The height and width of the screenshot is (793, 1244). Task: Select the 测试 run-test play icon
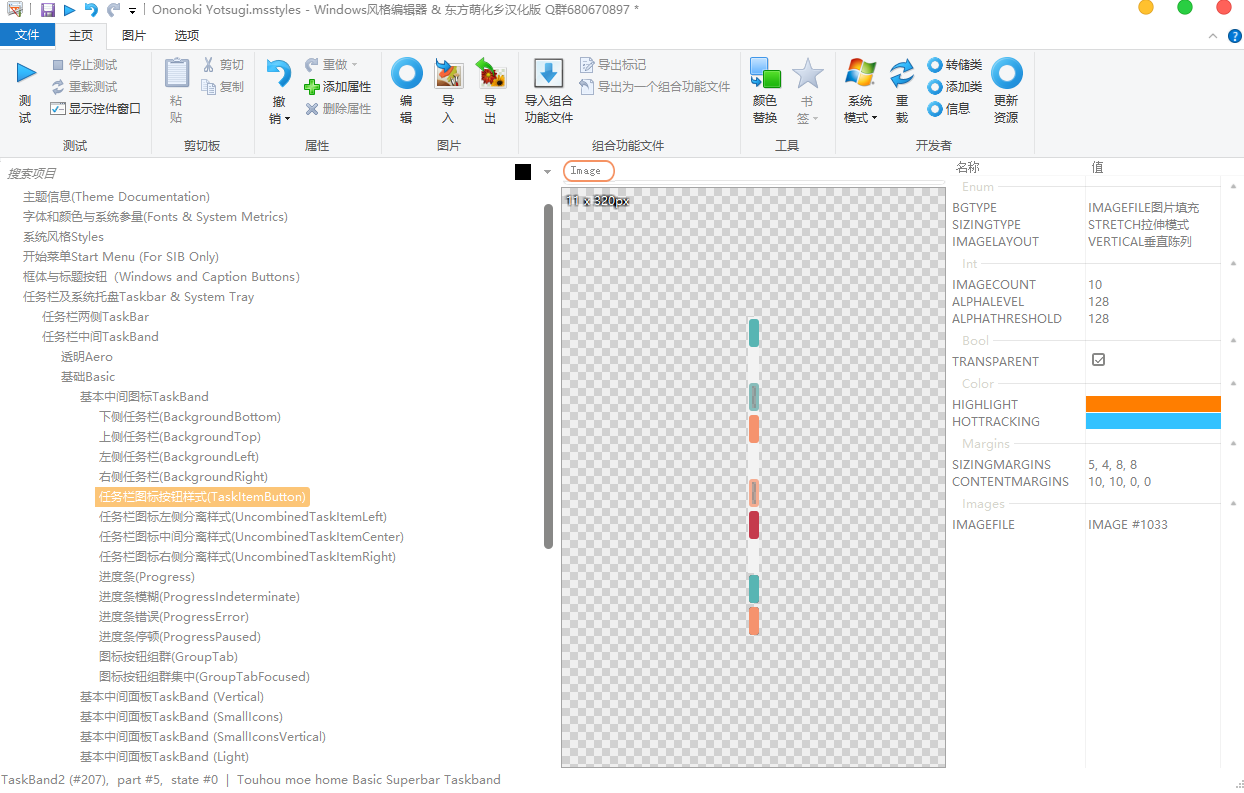(24, 72)
